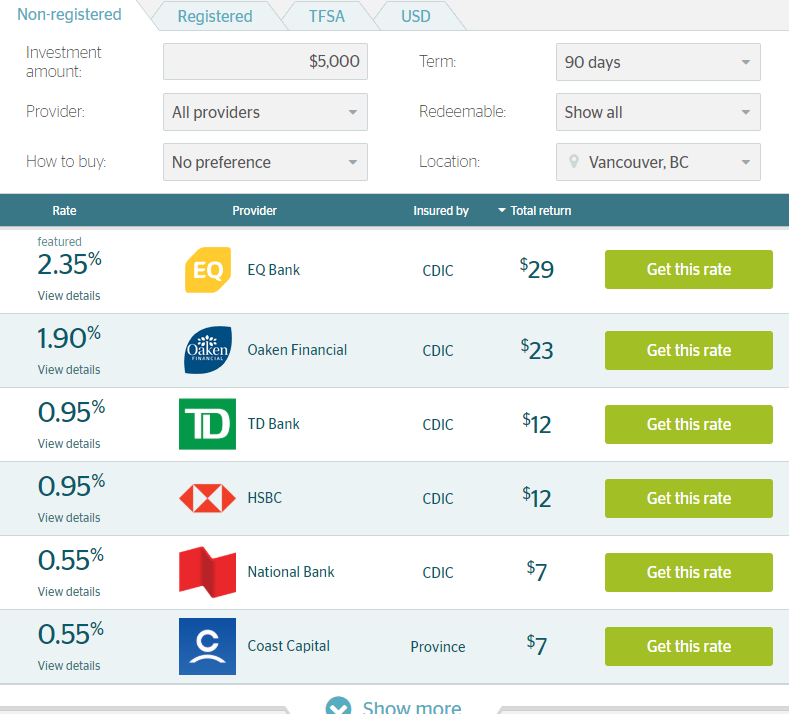Click the Oaken Financial logo
The height and width of the screenshot is (714, 789).
point(208,350)
